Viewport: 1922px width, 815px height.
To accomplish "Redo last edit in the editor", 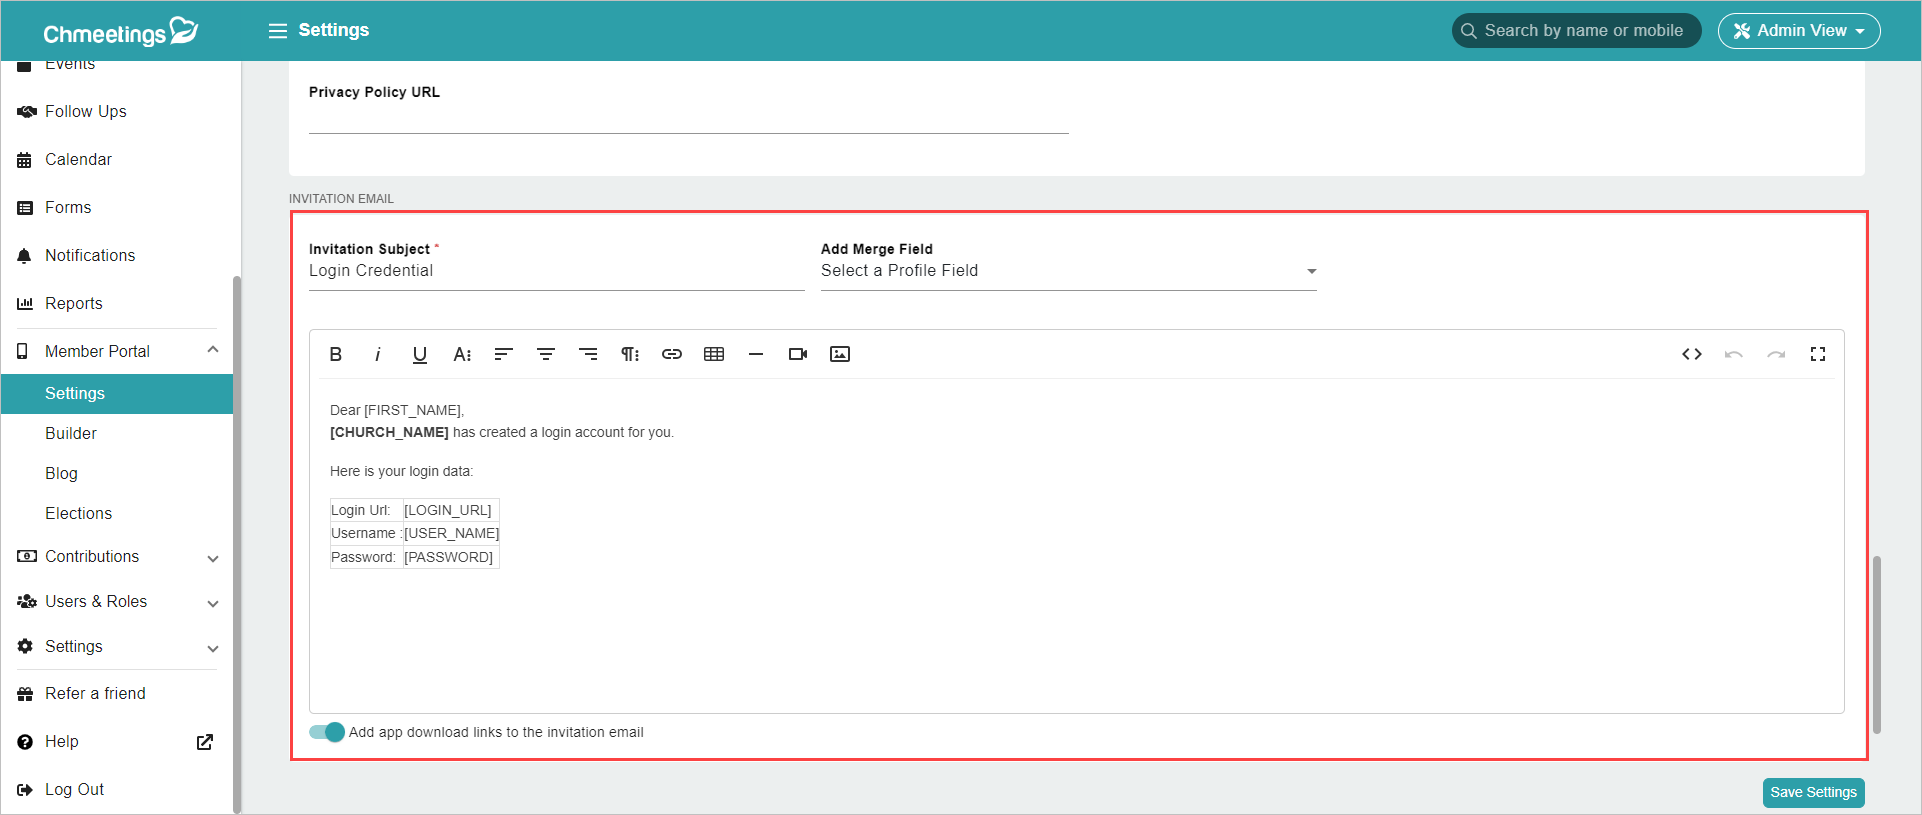I will (x=1776, y=354).
